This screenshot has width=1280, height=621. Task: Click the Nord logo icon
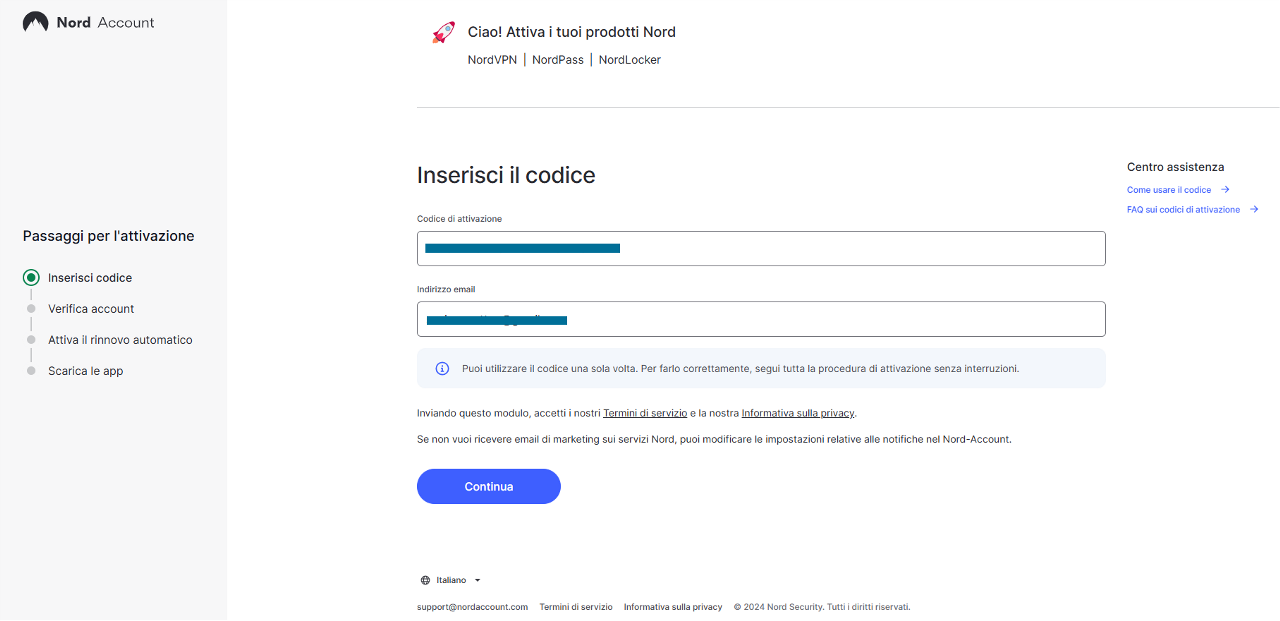[35, 22]
